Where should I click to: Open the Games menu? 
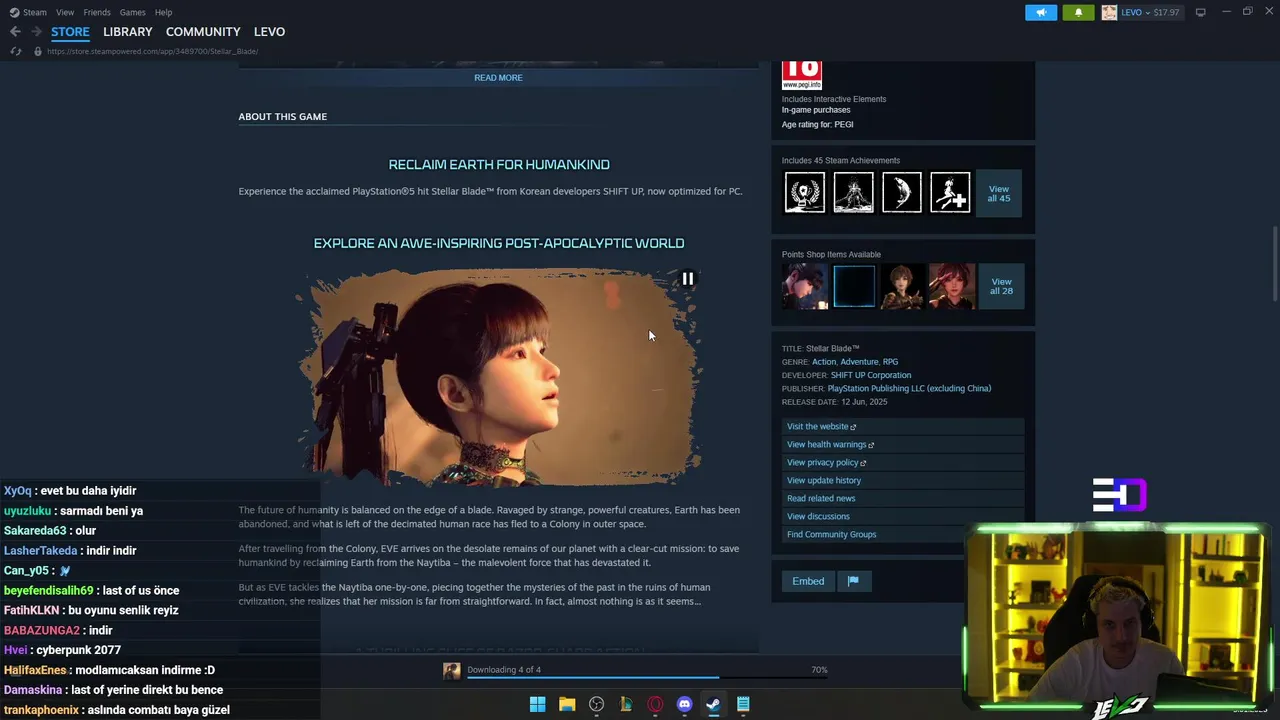point(132,12)
